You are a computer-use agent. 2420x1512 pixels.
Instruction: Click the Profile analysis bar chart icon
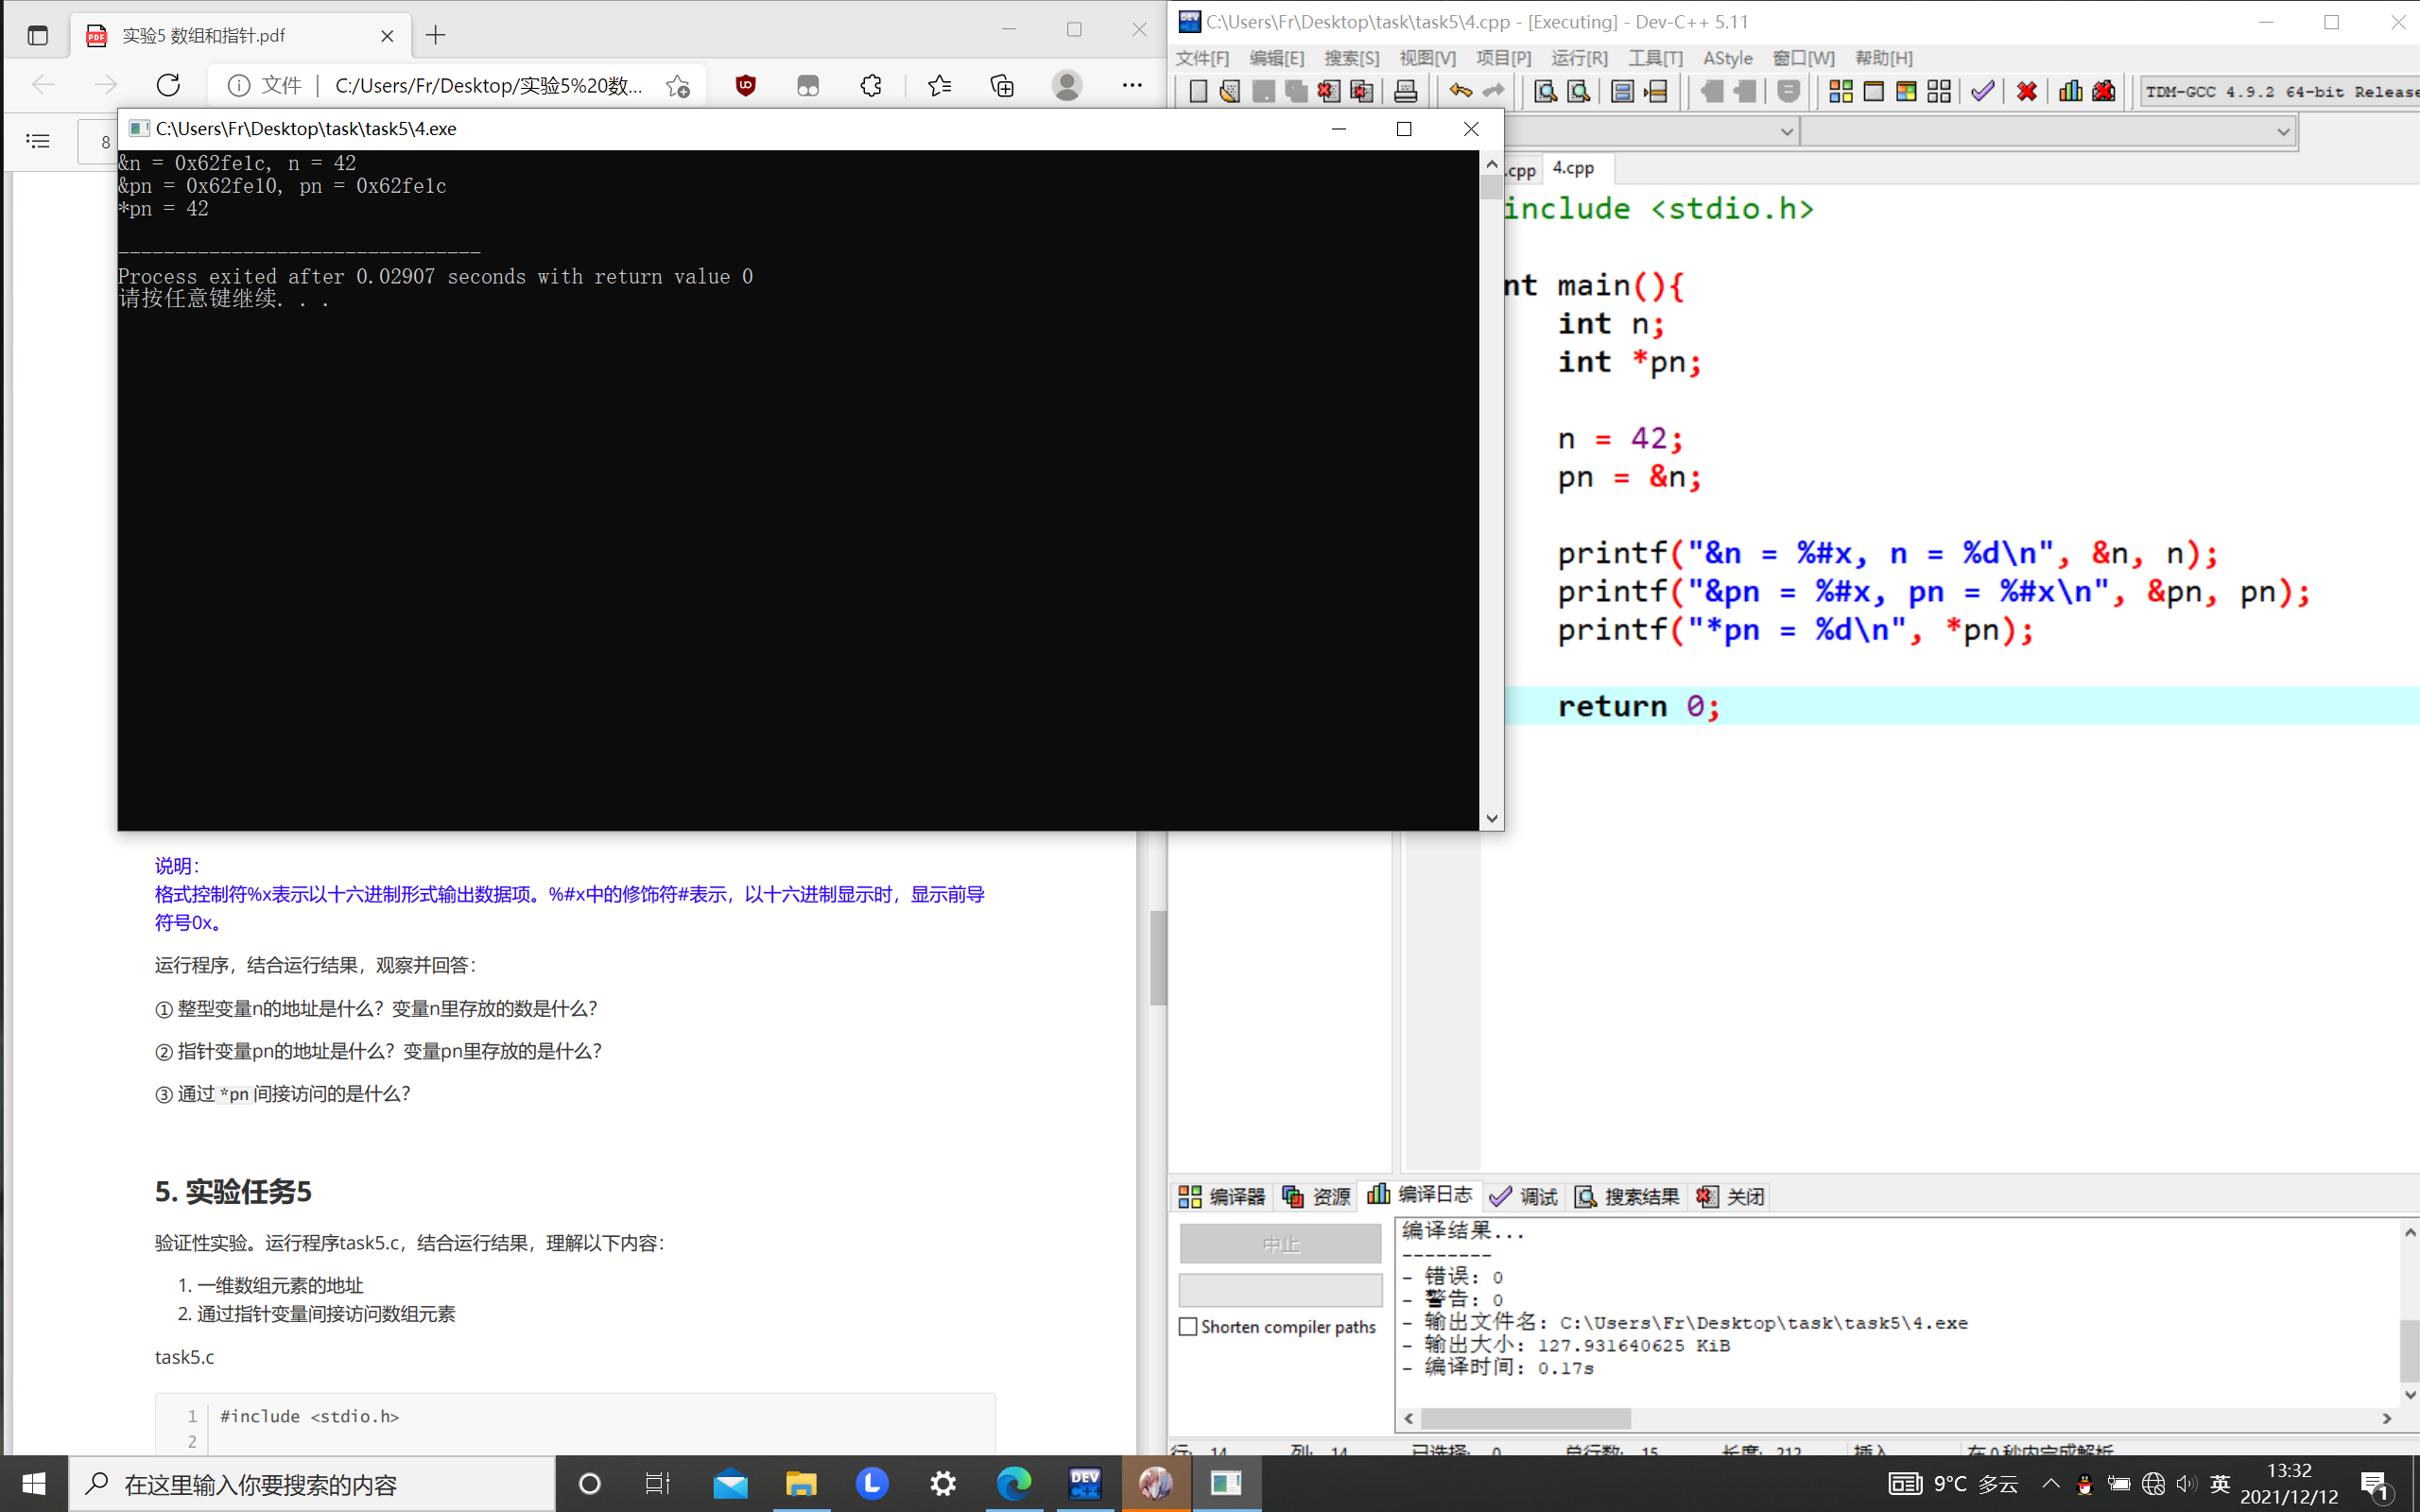tap(2070, 91)
